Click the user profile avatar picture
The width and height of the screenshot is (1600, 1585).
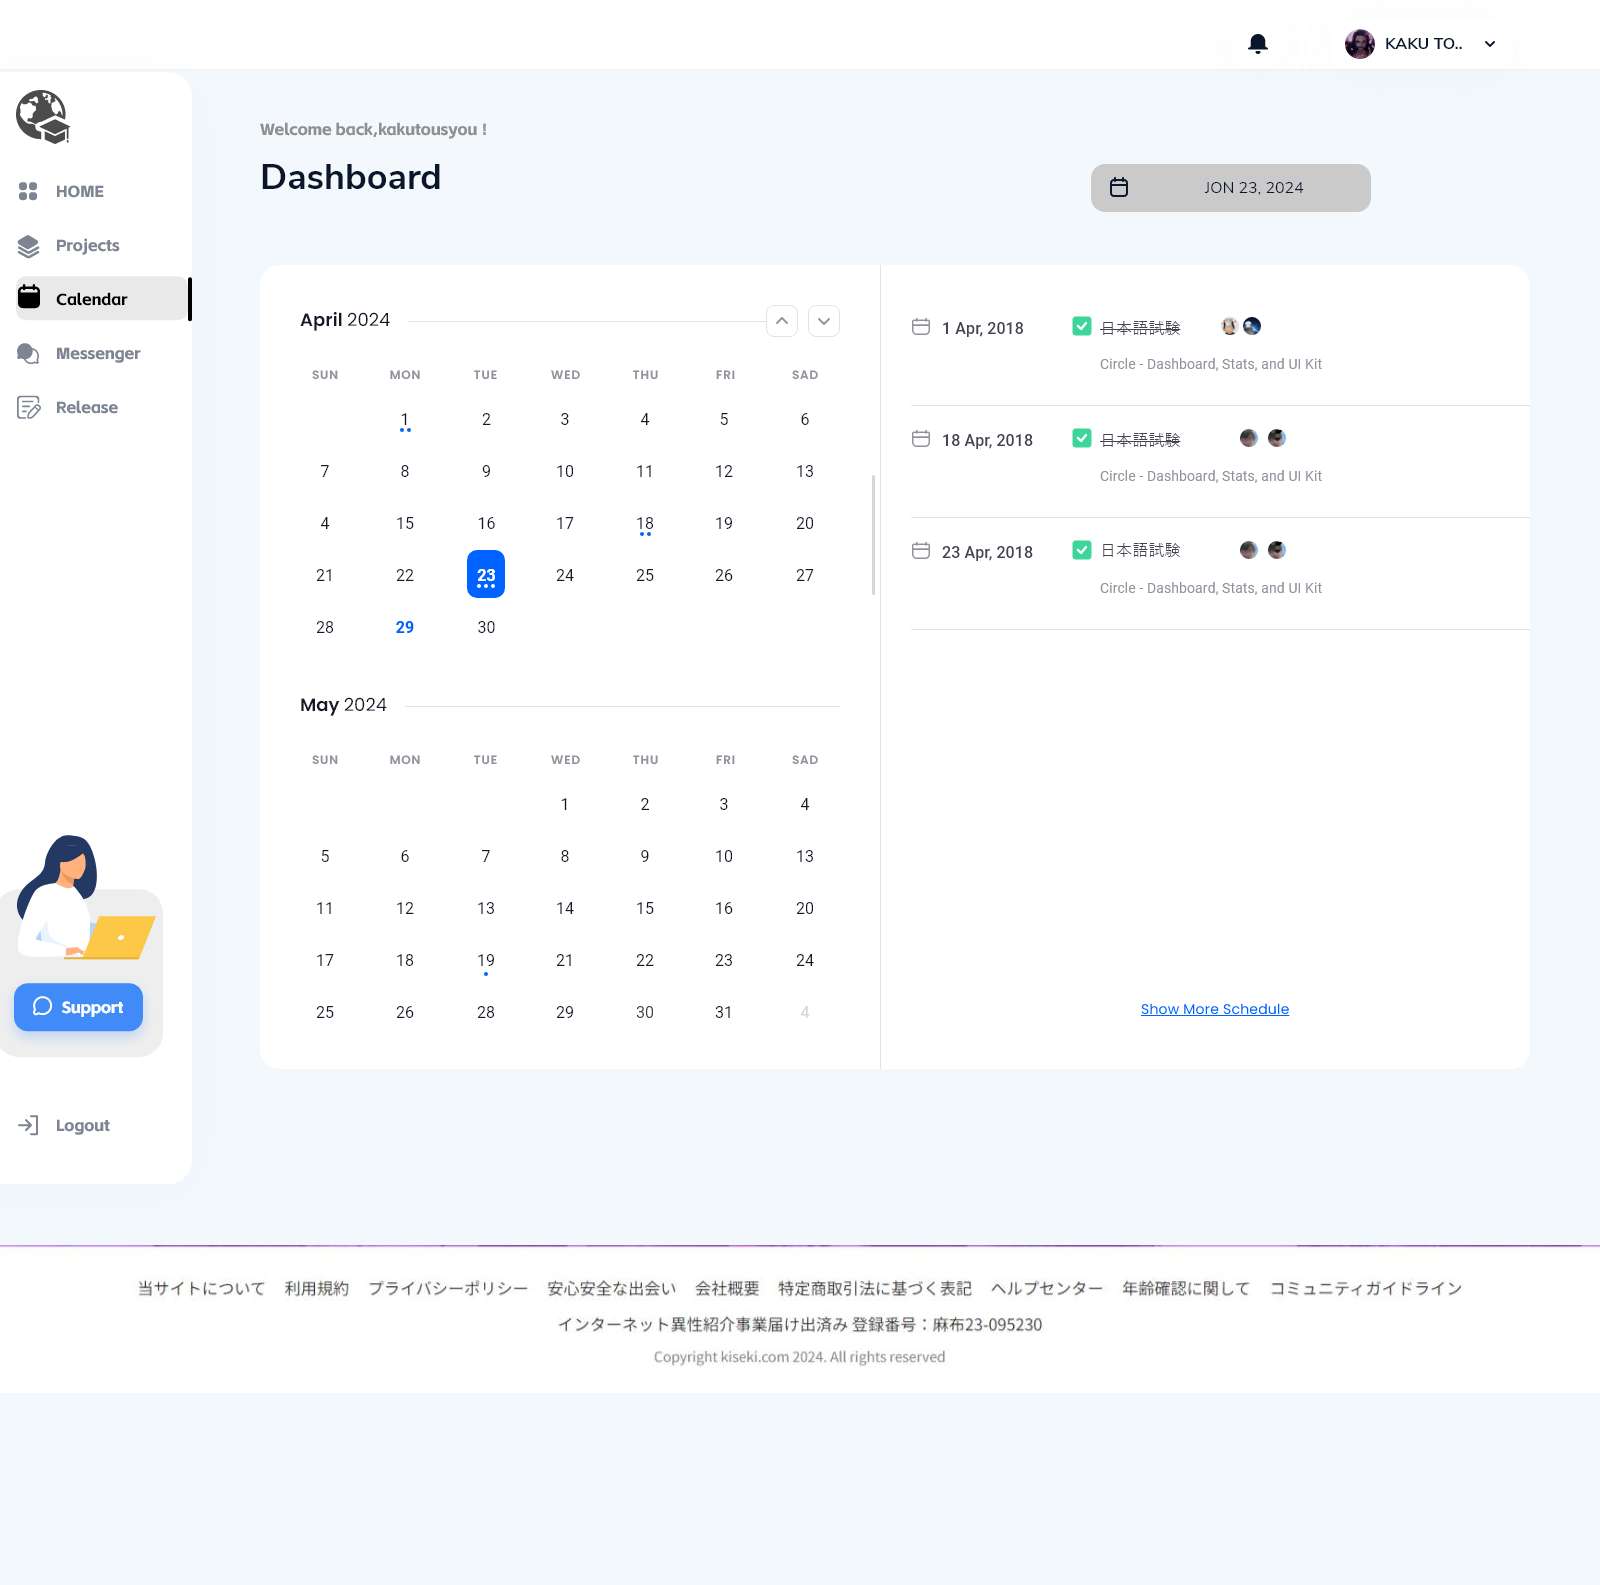coord(1359,44)
